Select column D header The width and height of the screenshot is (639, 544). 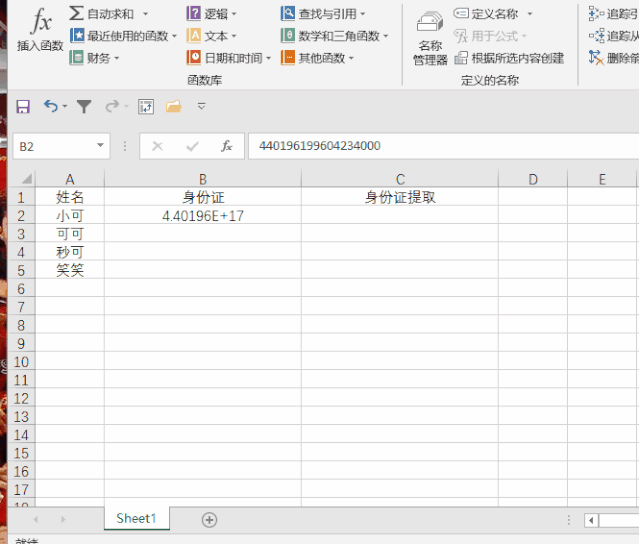click(533, 179)
